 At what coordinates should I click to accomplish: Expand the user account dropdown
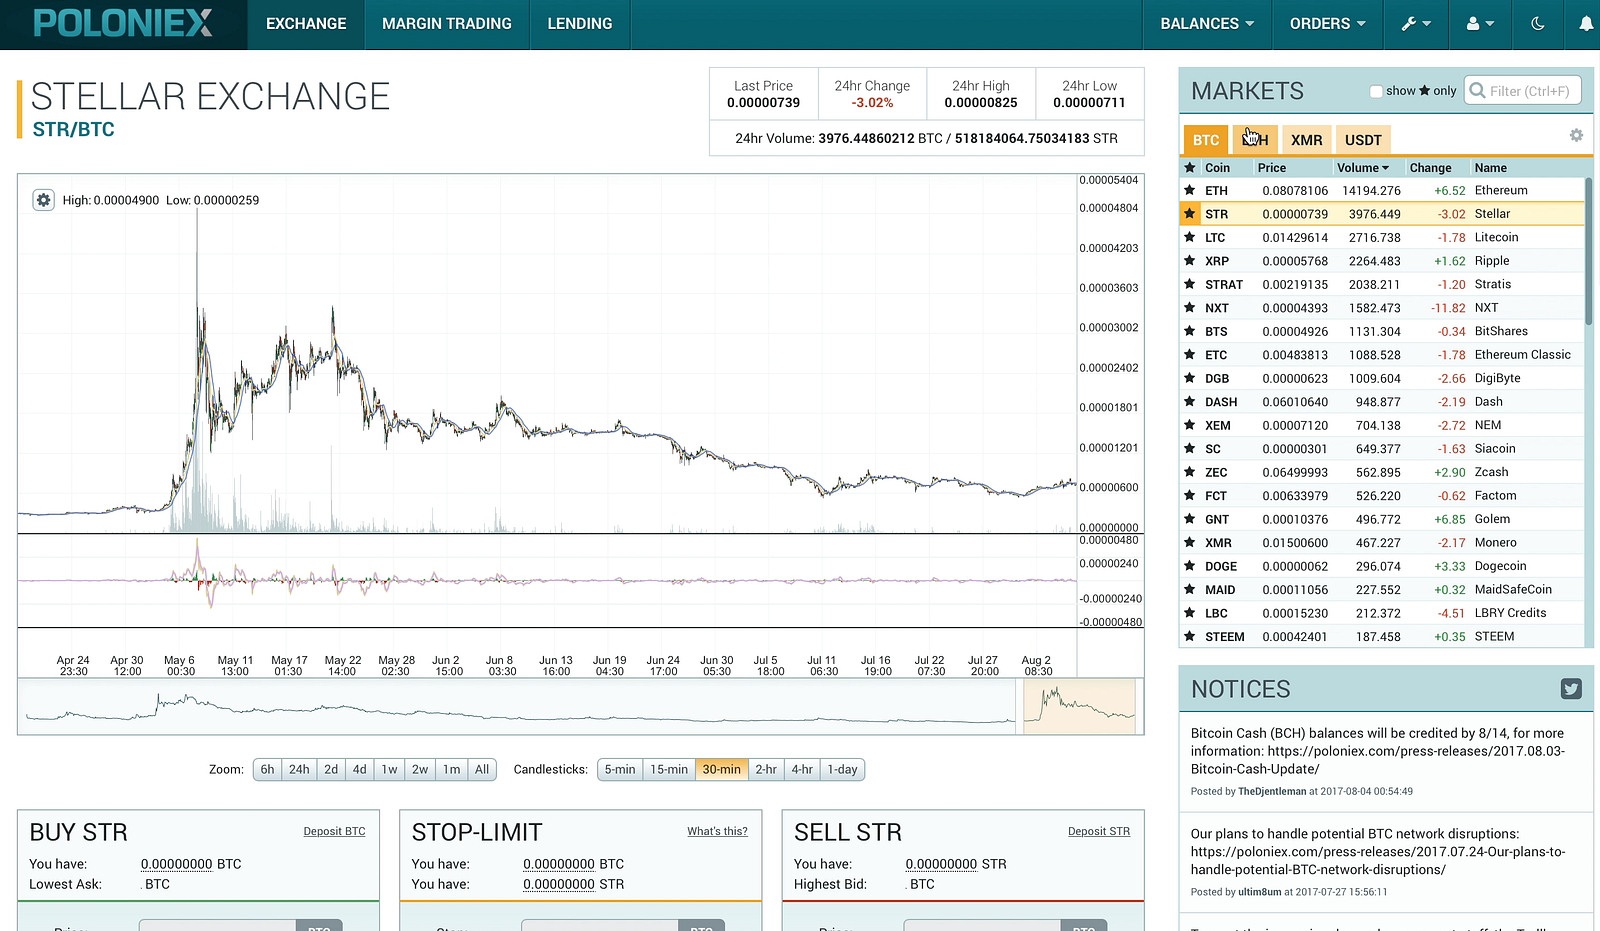pos(1480,24)
